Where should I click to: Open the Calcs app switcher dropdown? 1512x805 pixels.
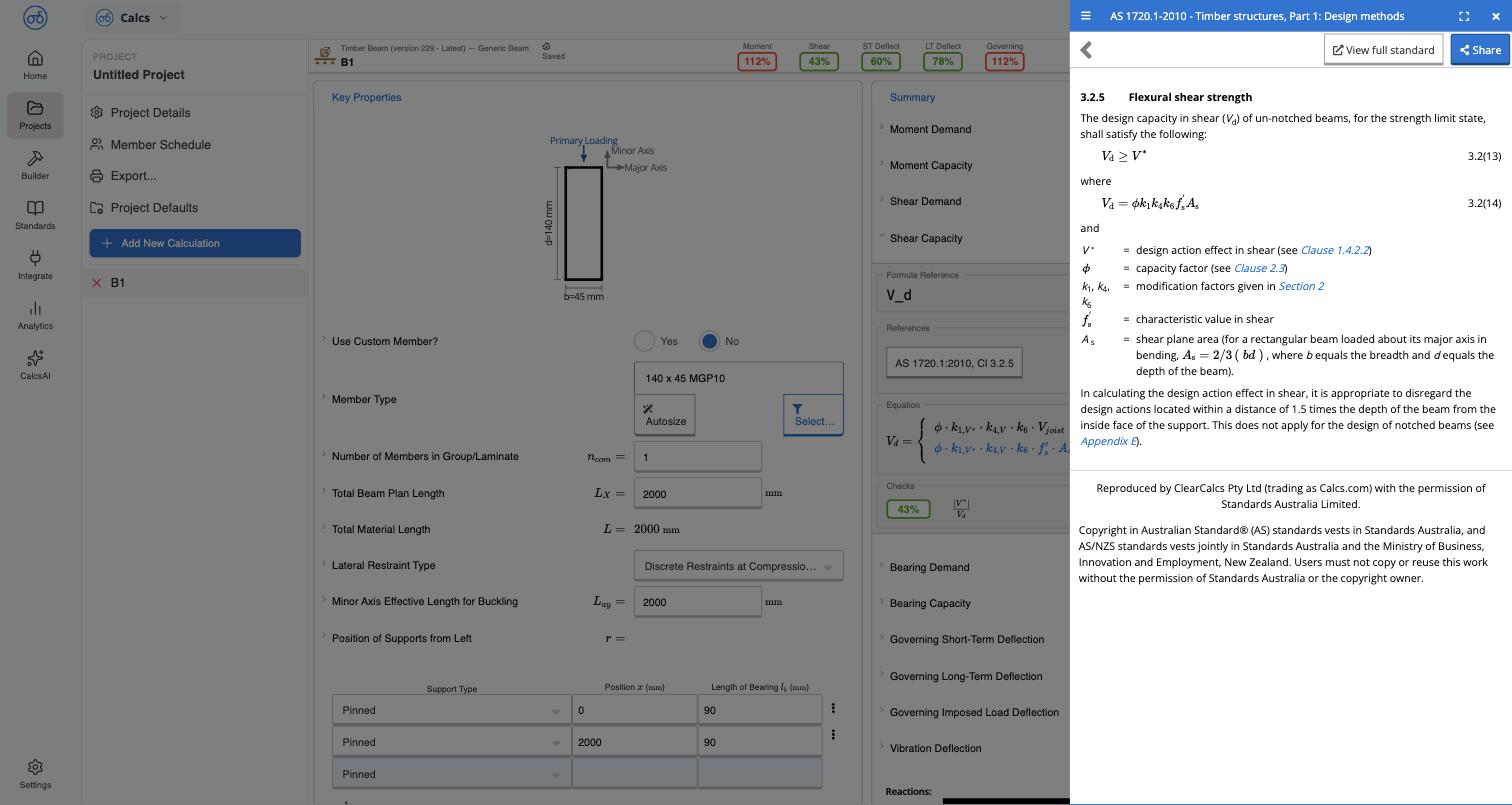click(133, 17)
